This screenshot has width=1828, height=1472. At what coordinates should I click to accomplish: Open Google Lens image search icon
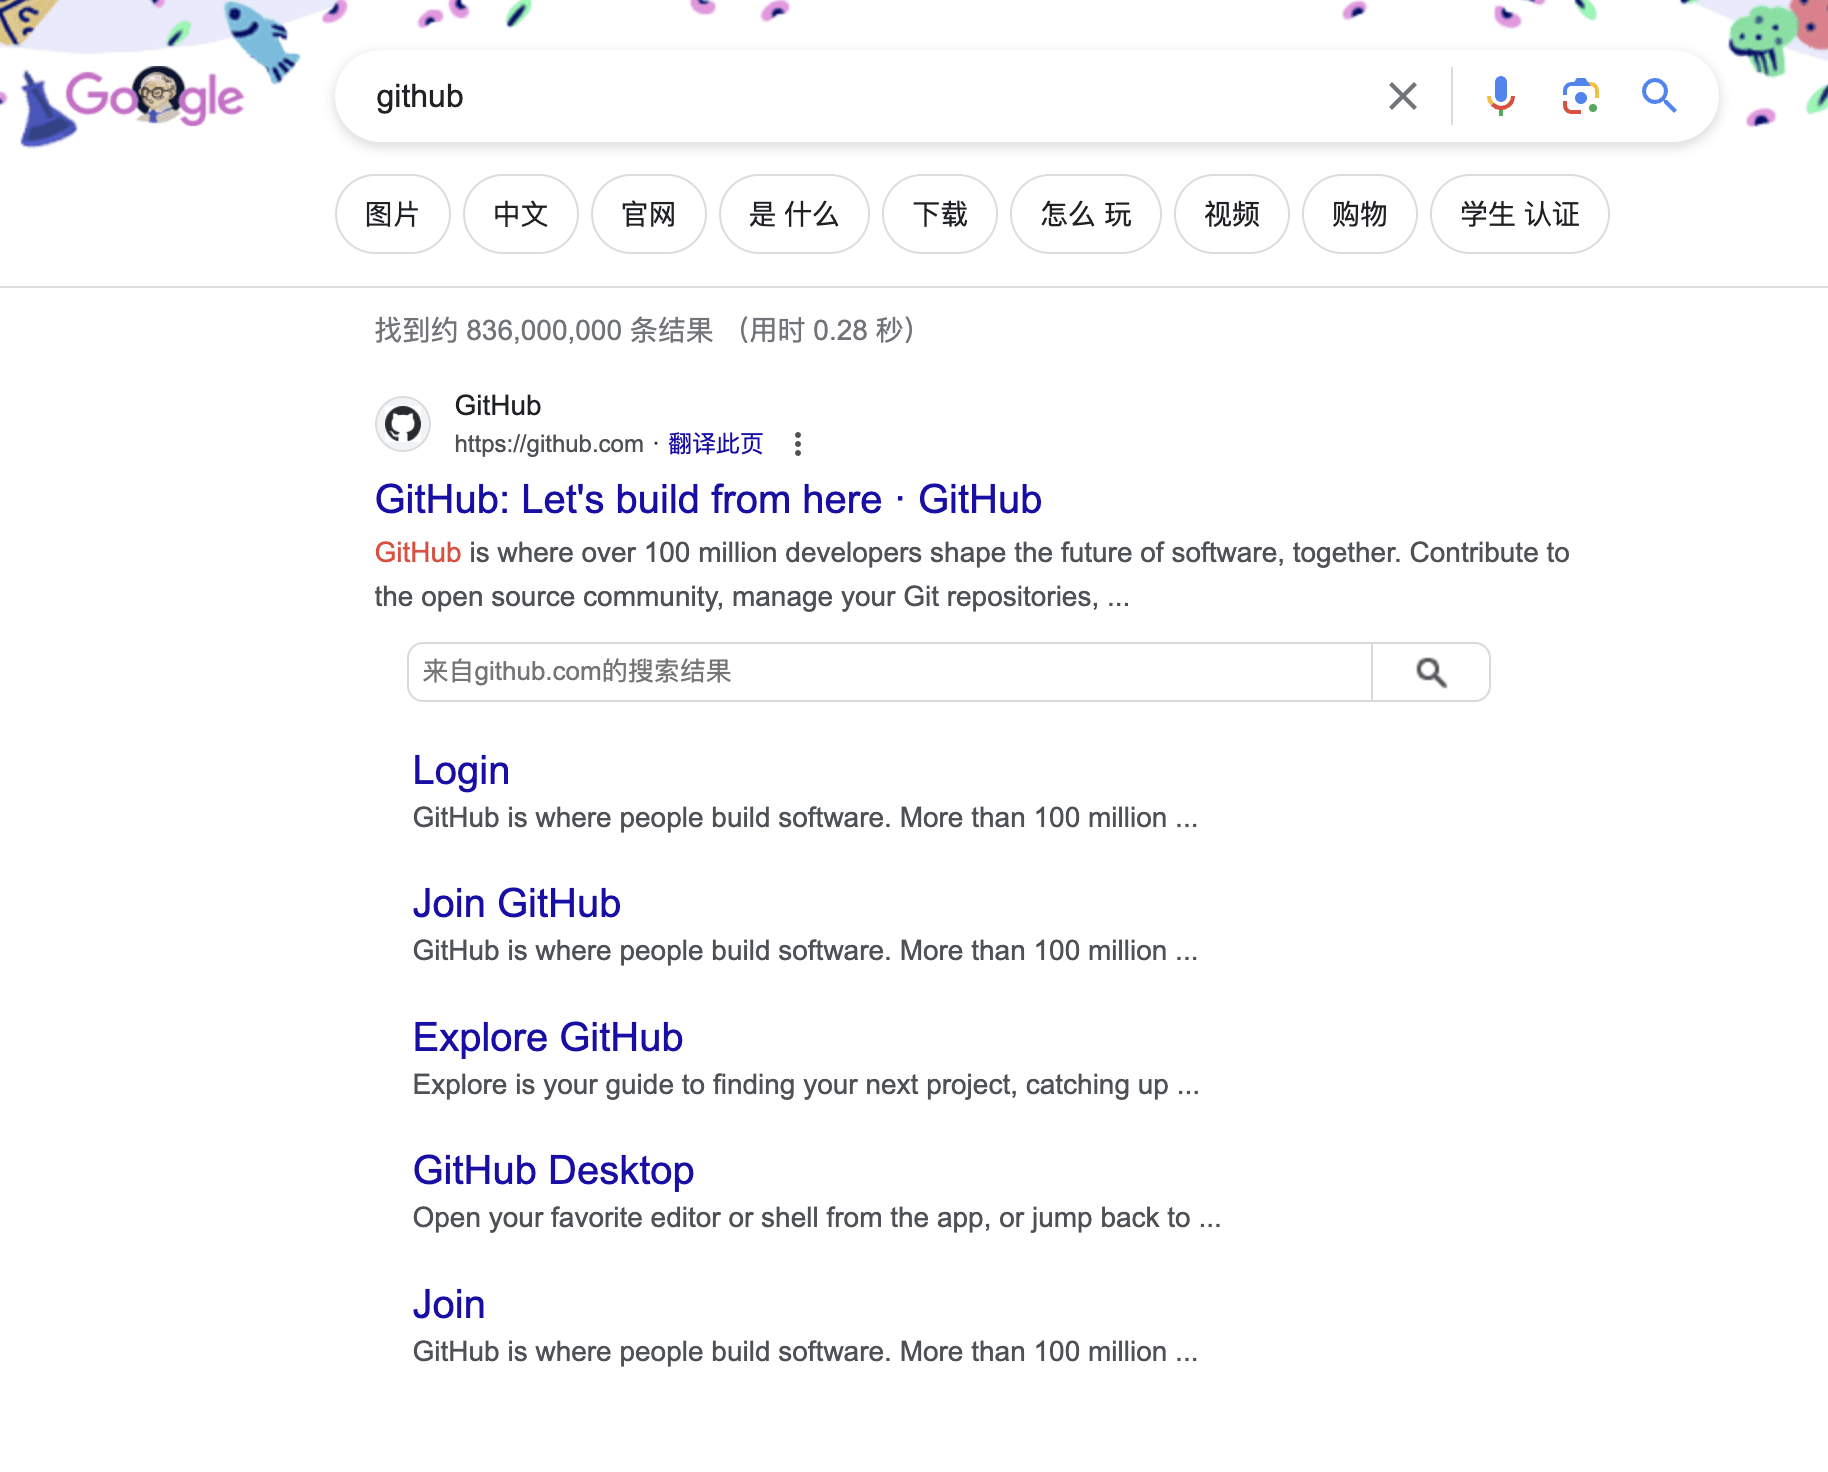[x=1580, y=96]
